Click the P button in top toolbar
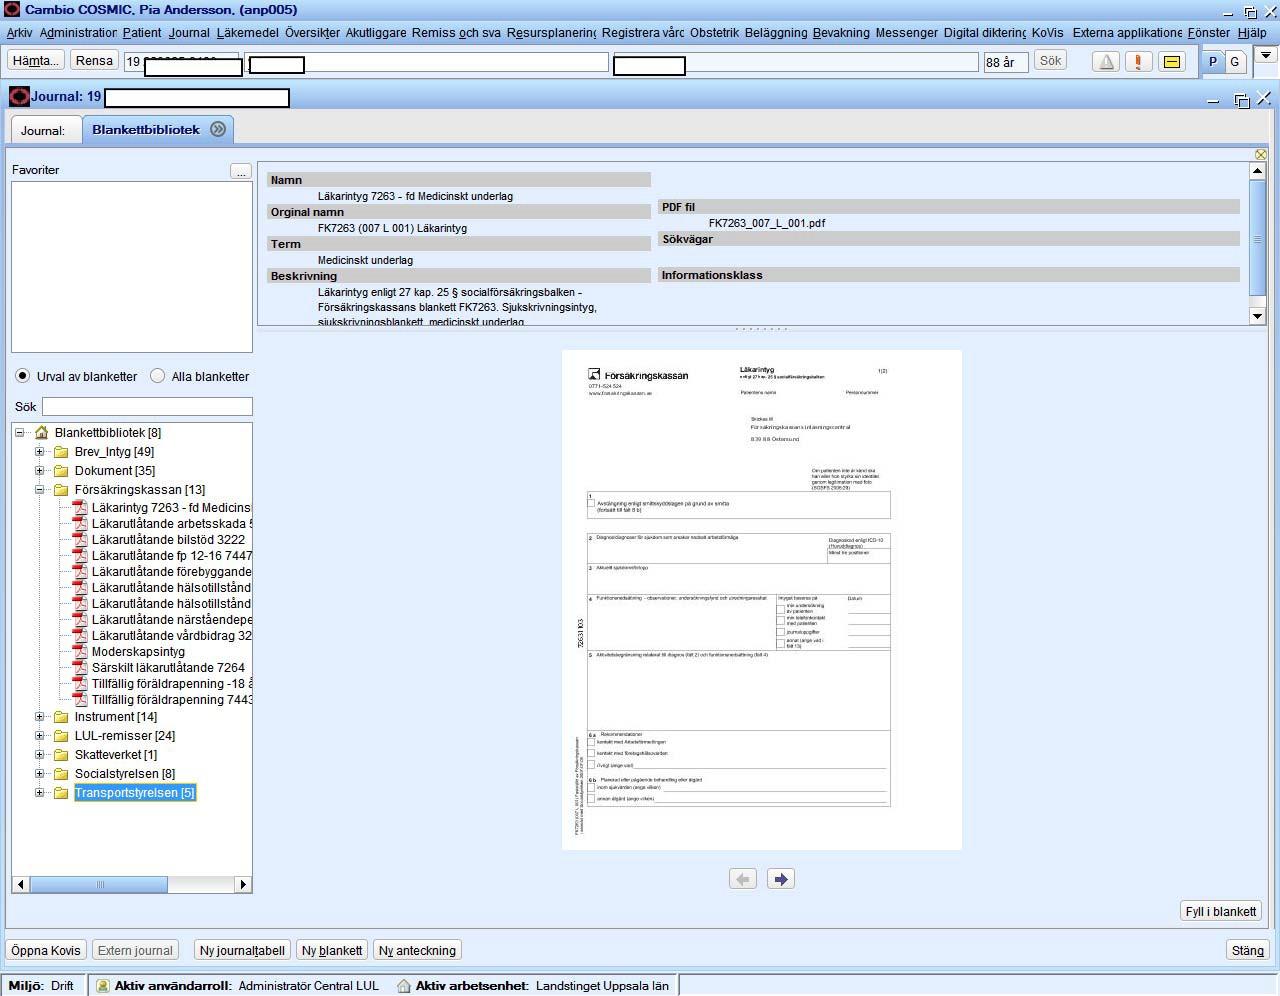Image resolution: width=1280 pixels, height=996 pixels. tap(1213, 61)
